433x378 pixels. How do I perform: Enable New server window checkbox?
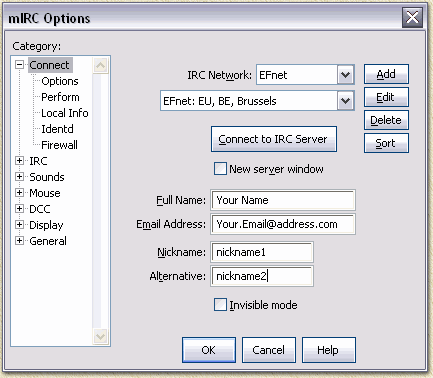pyautogui.click(x=220, y=169)
